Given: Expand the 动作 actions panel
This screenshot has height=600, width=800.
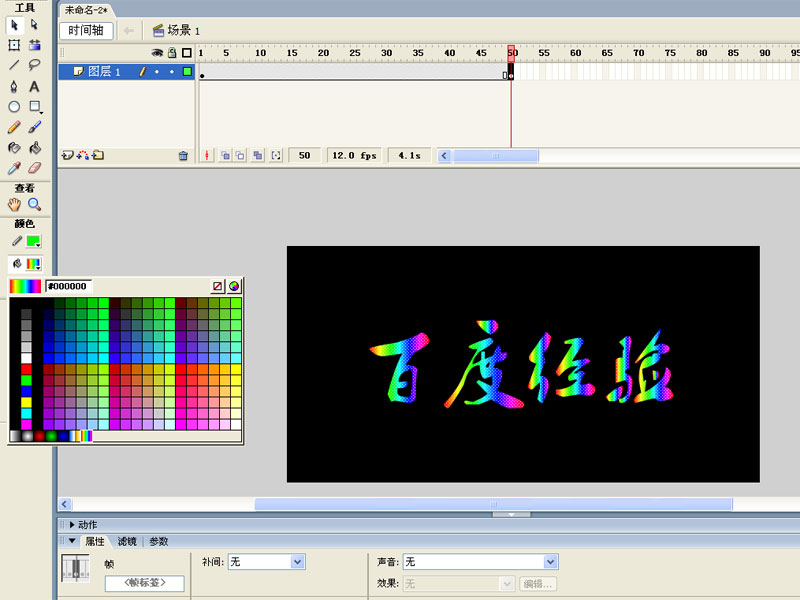Looking at the screenshot, I should click(x=72, y=524).
